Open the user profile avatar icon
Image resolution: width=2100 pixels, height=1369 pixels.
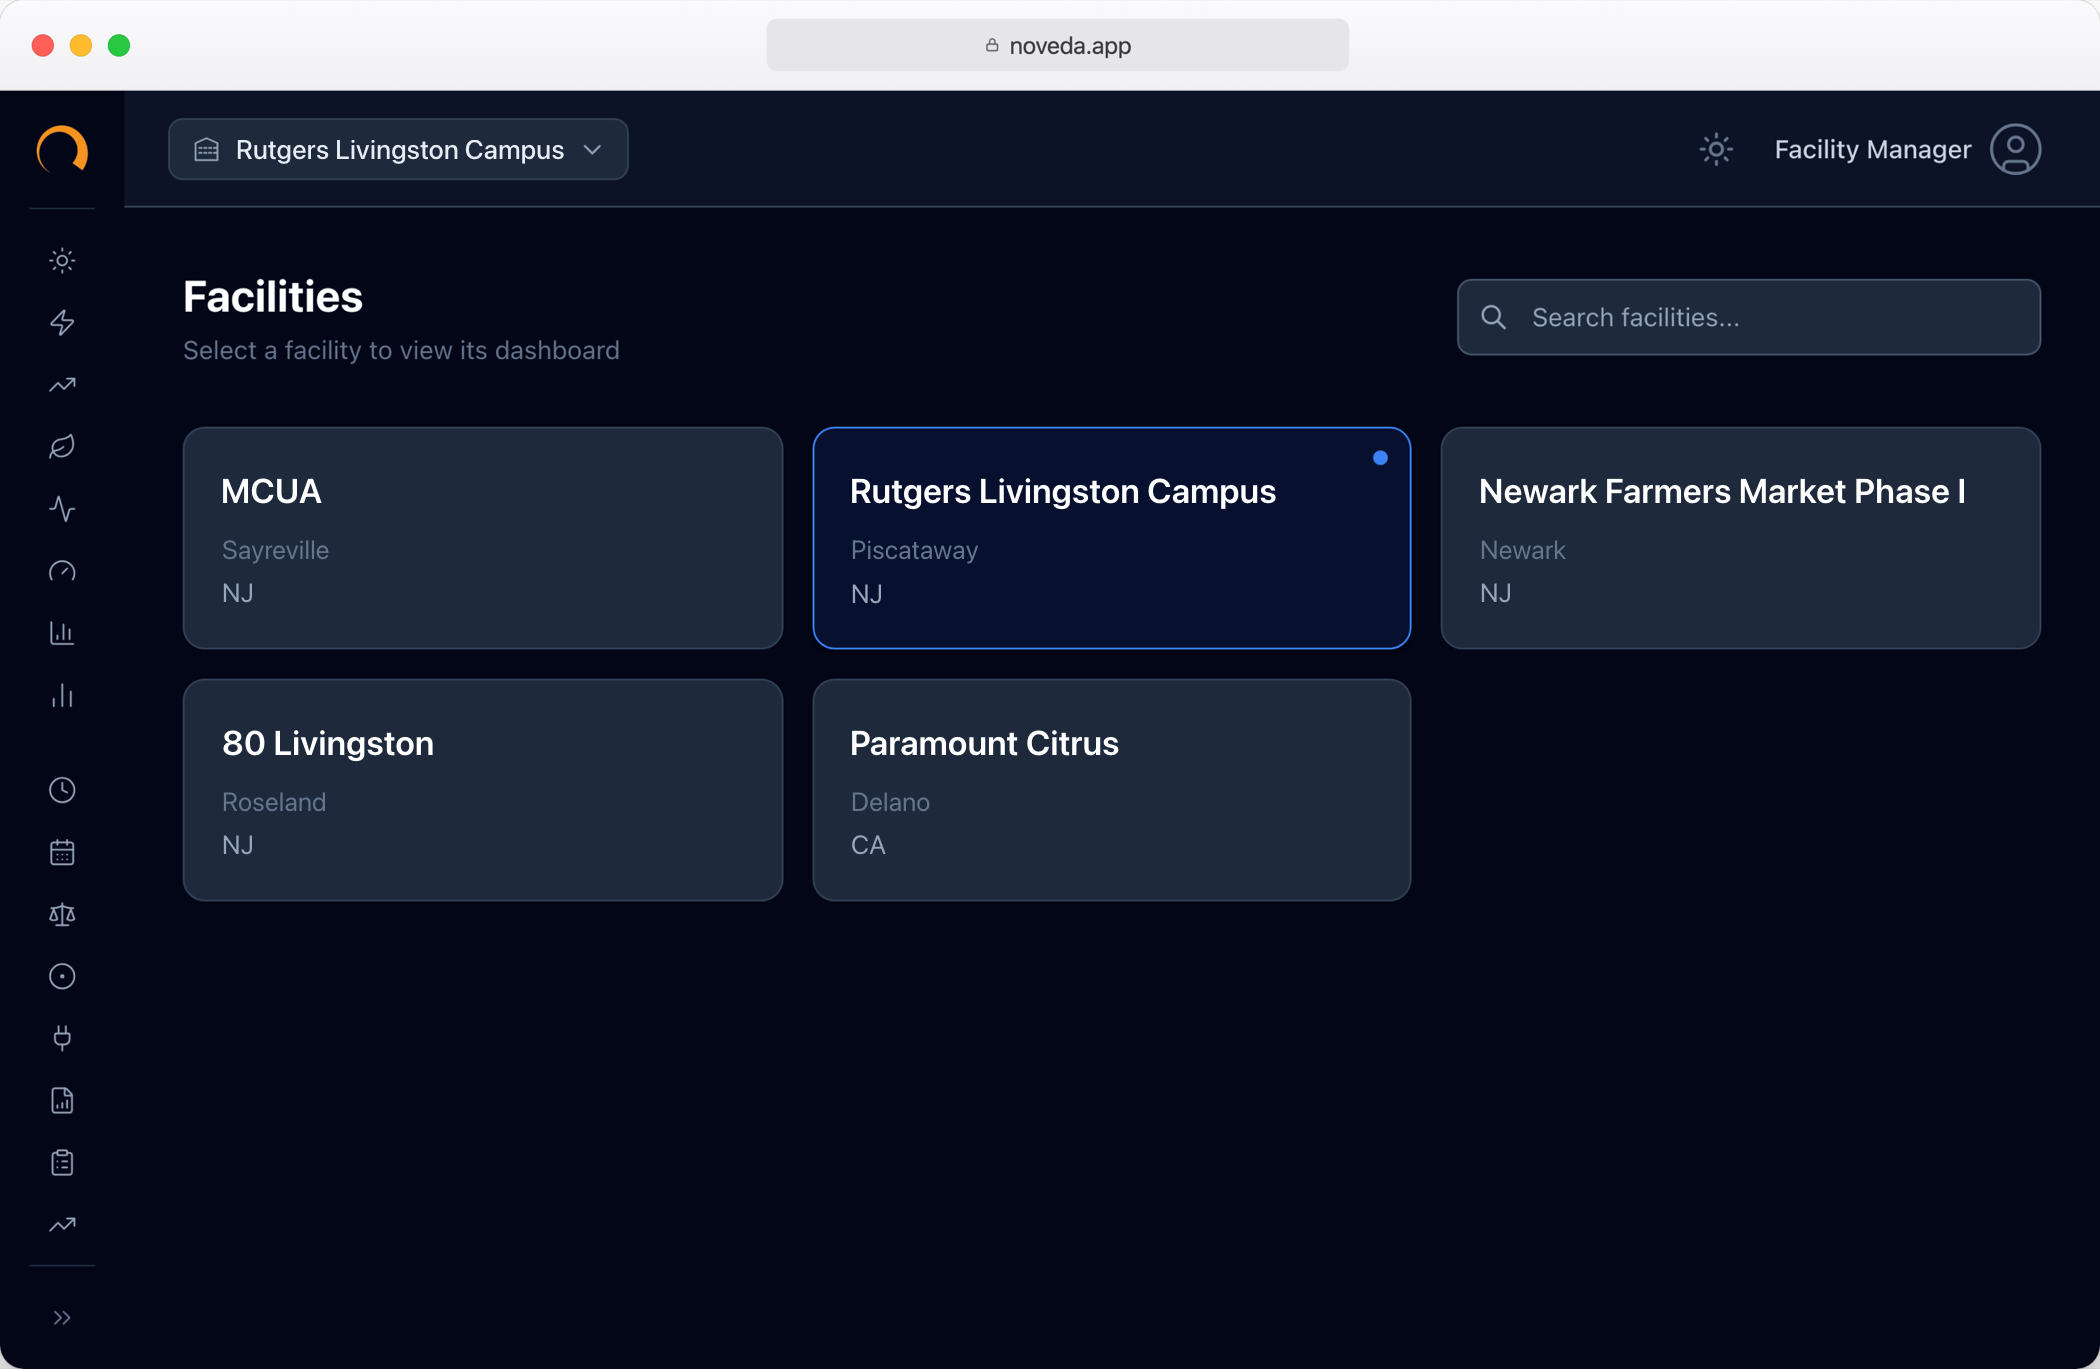[2015, 150]
